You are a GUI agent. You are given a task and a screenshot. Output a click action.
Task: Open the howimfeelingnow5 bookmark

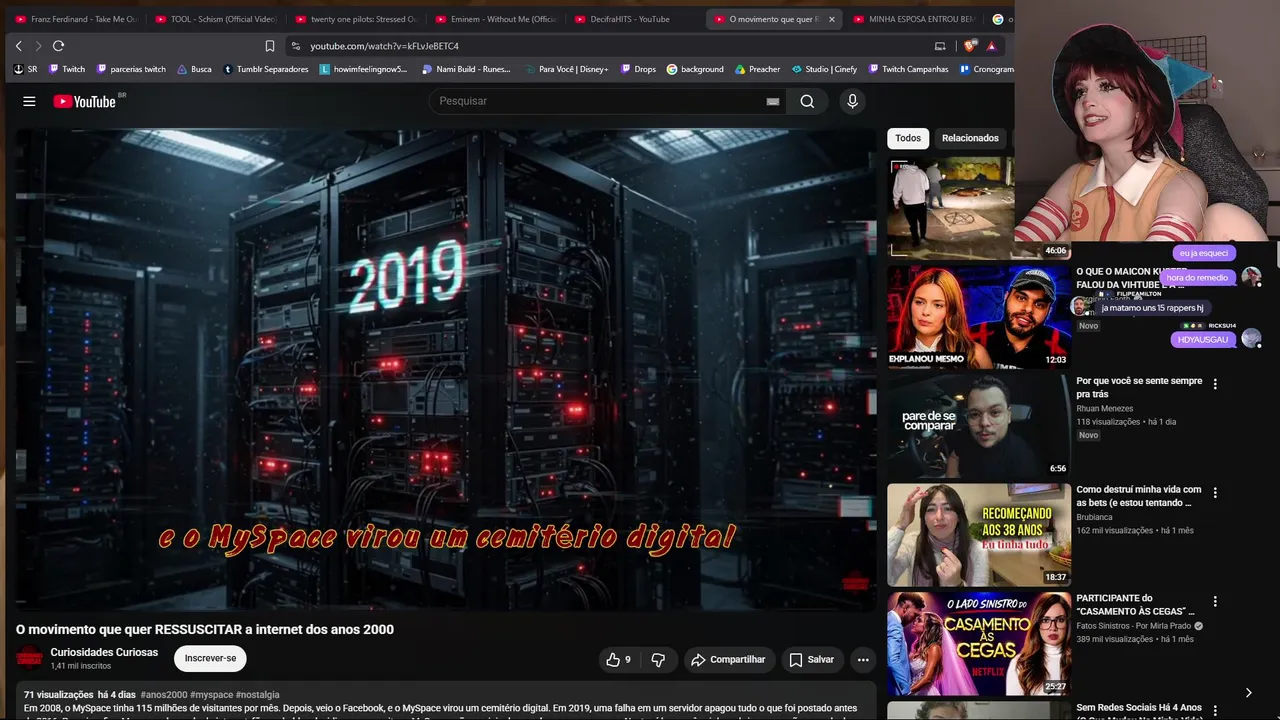tap(364, 69)
